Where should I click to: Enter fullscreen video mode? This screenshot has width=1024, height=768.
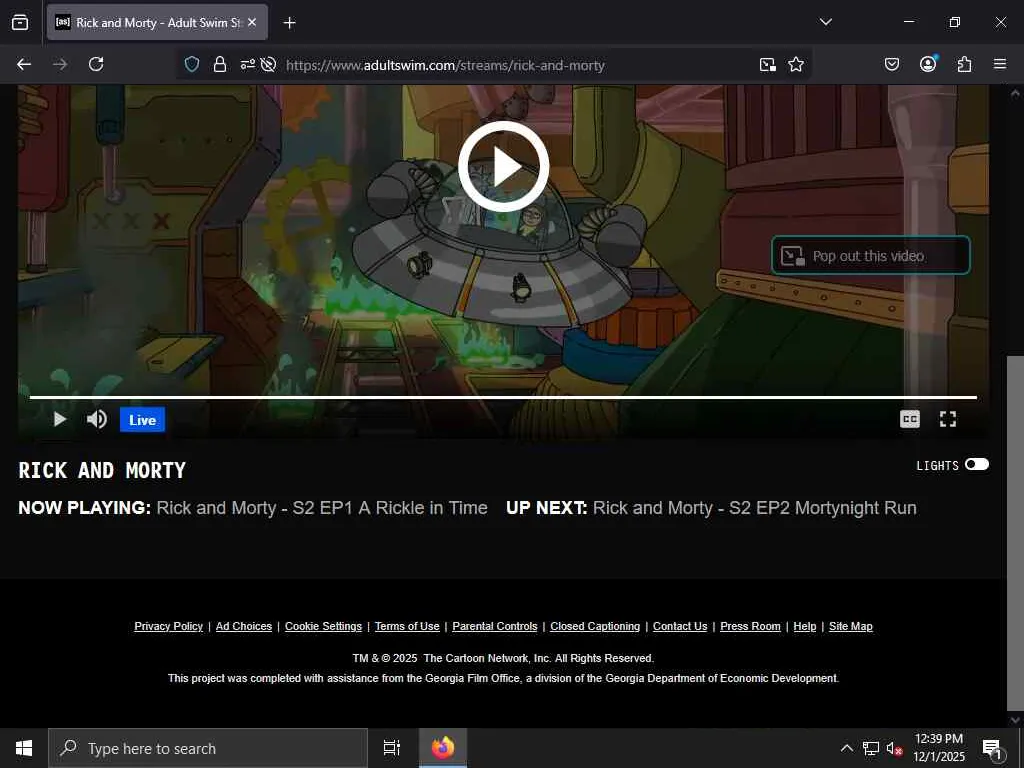(x=948, y=419)
